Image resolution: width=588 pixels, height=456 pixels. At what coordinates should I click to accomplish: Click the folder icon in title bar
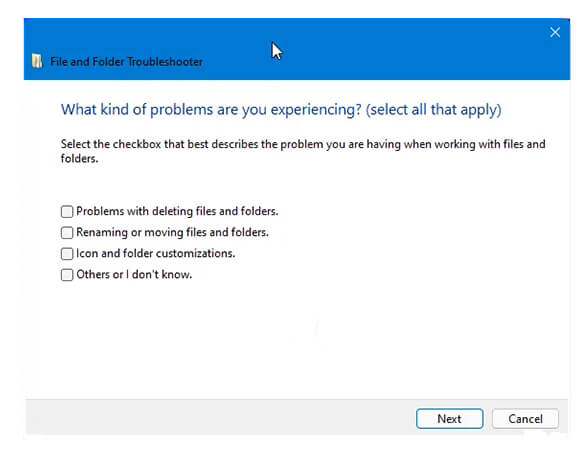[x=37, y=61]
